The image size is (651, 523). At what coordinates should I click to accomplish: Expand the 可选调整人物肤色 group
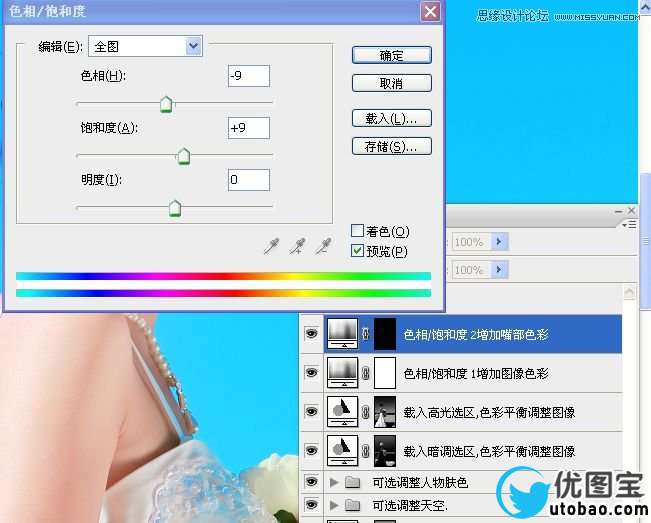333,482
